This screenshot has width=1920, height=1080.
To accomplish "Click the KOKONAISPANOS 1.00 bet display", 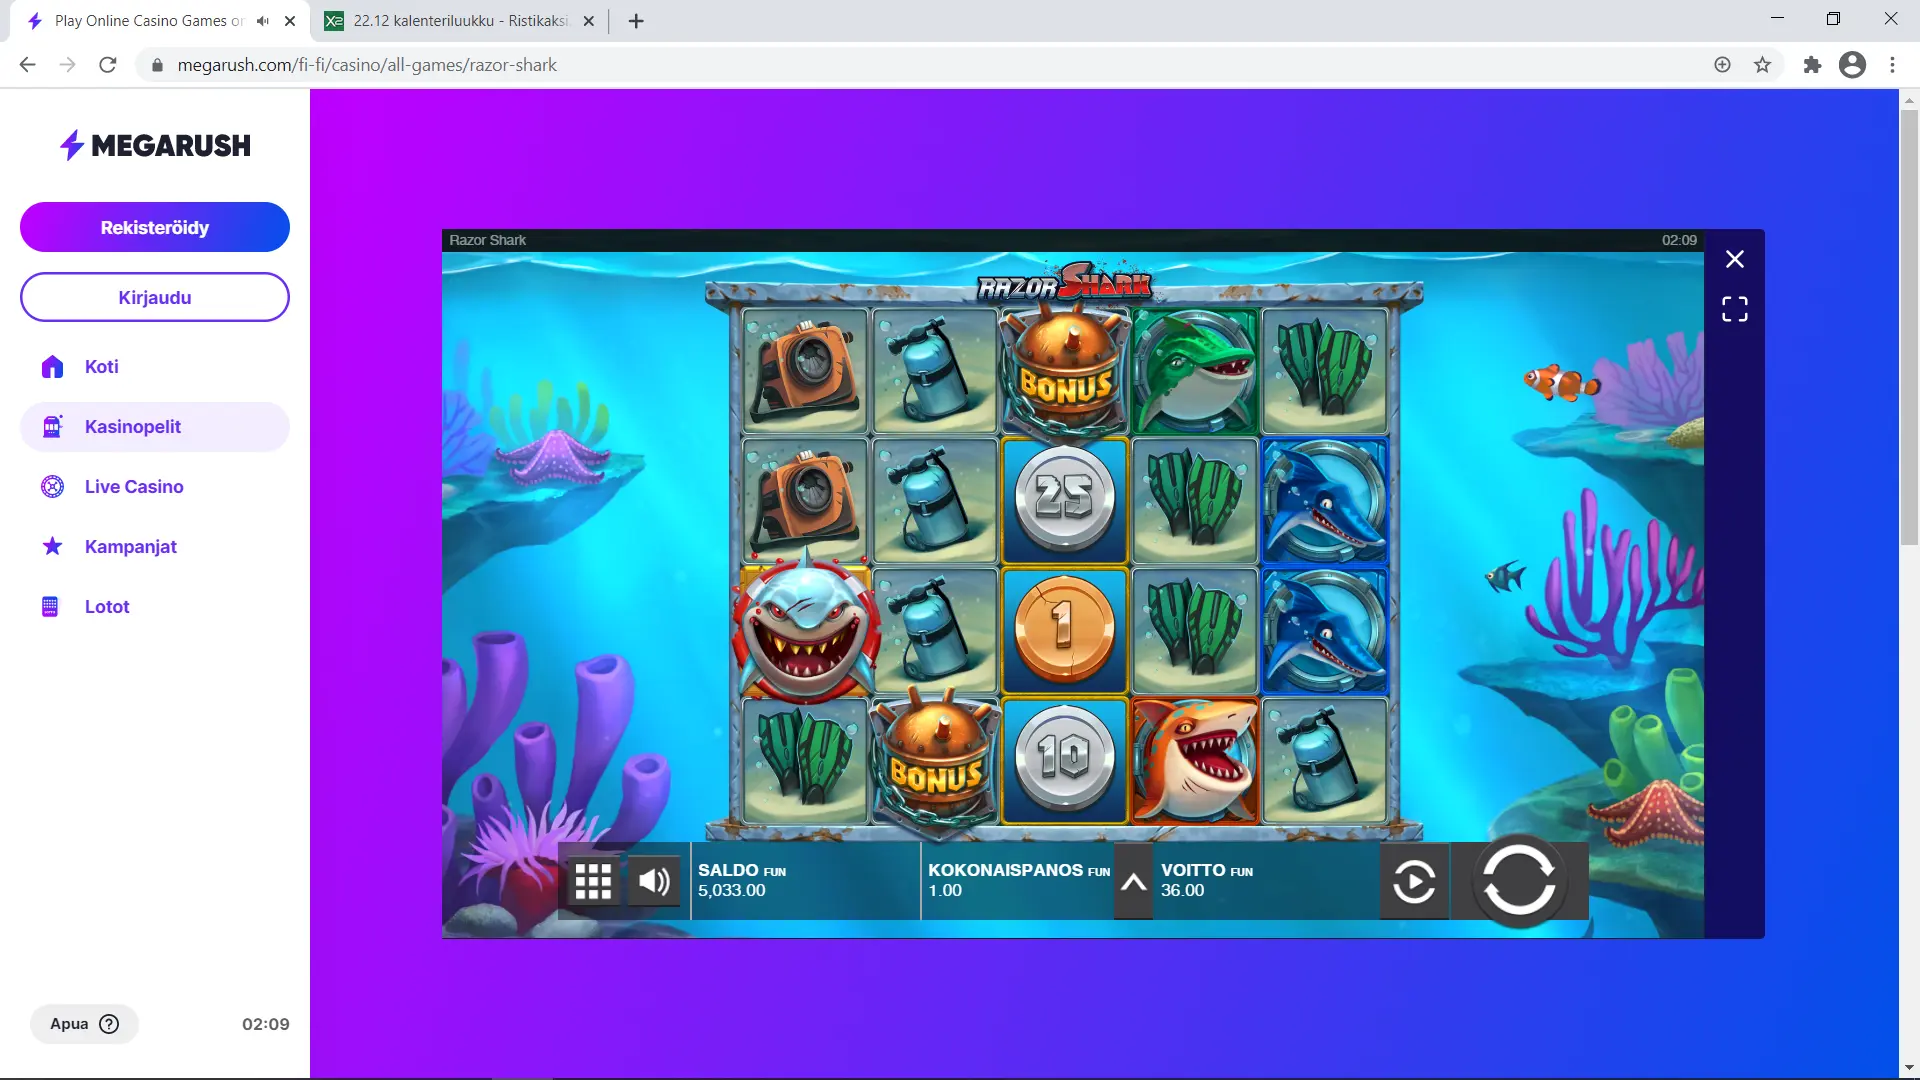I will point(1018,881).
